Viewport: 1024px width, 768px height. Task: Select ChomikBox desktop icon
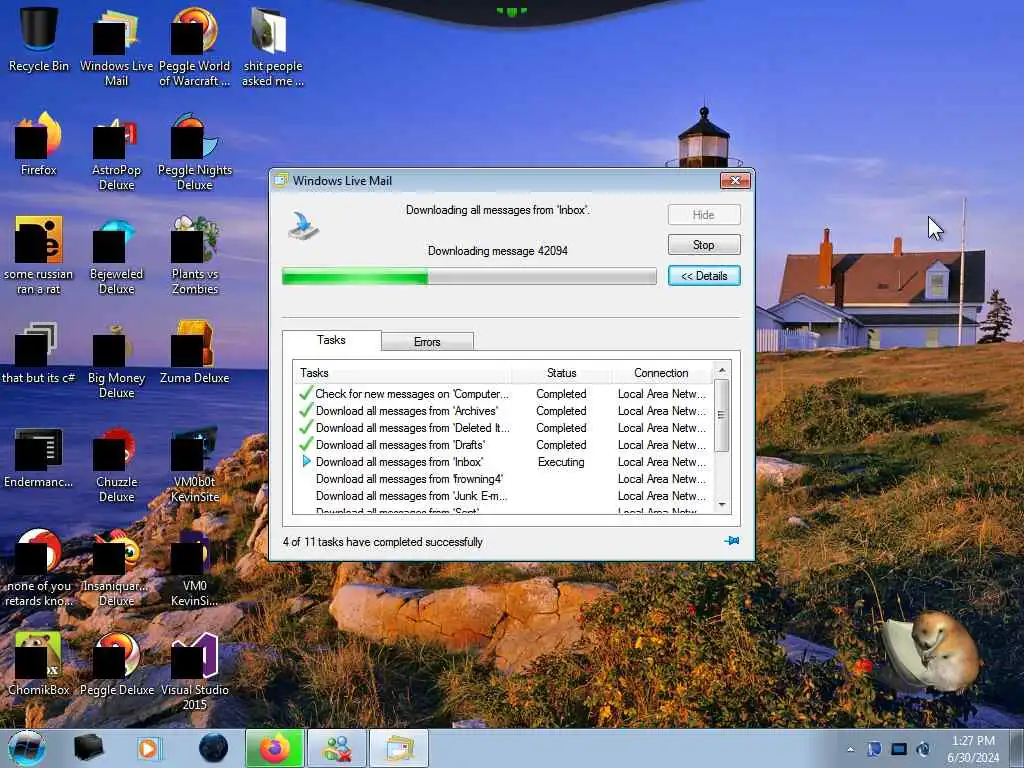click(39, 664)
